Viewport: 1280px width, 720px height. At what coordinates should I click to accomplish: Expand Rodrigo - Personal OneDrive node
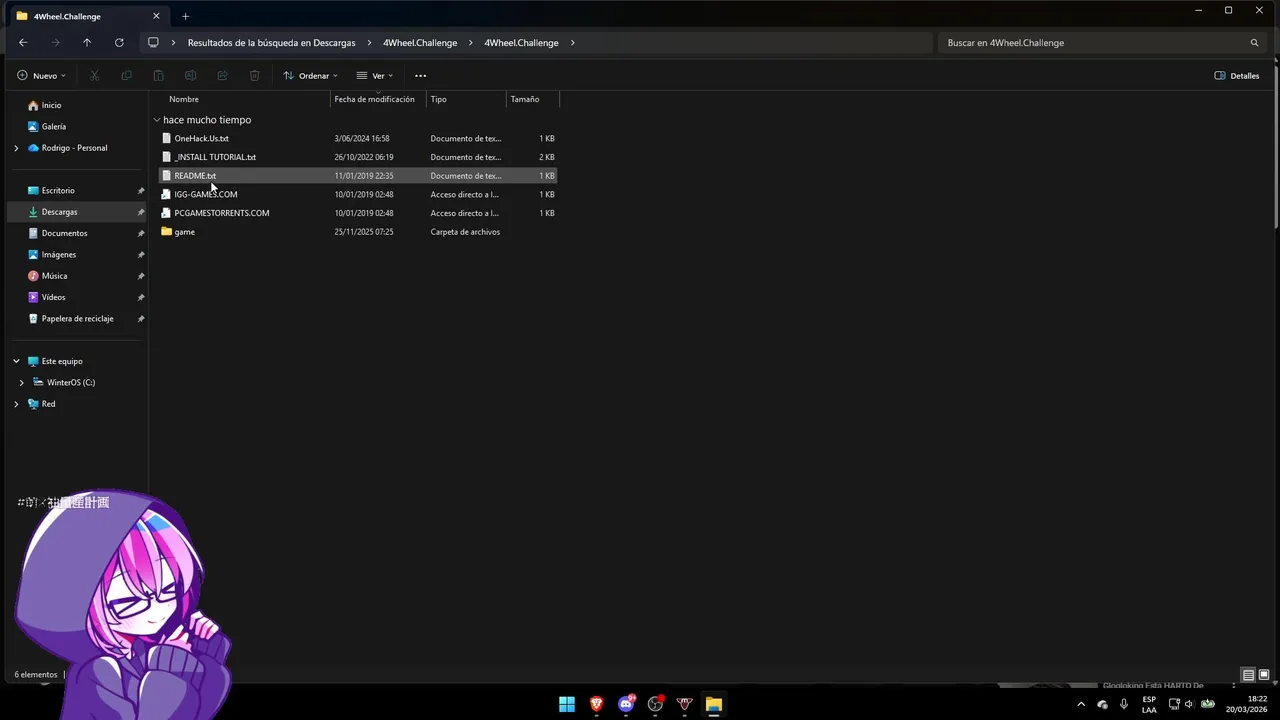pos(16,148)
